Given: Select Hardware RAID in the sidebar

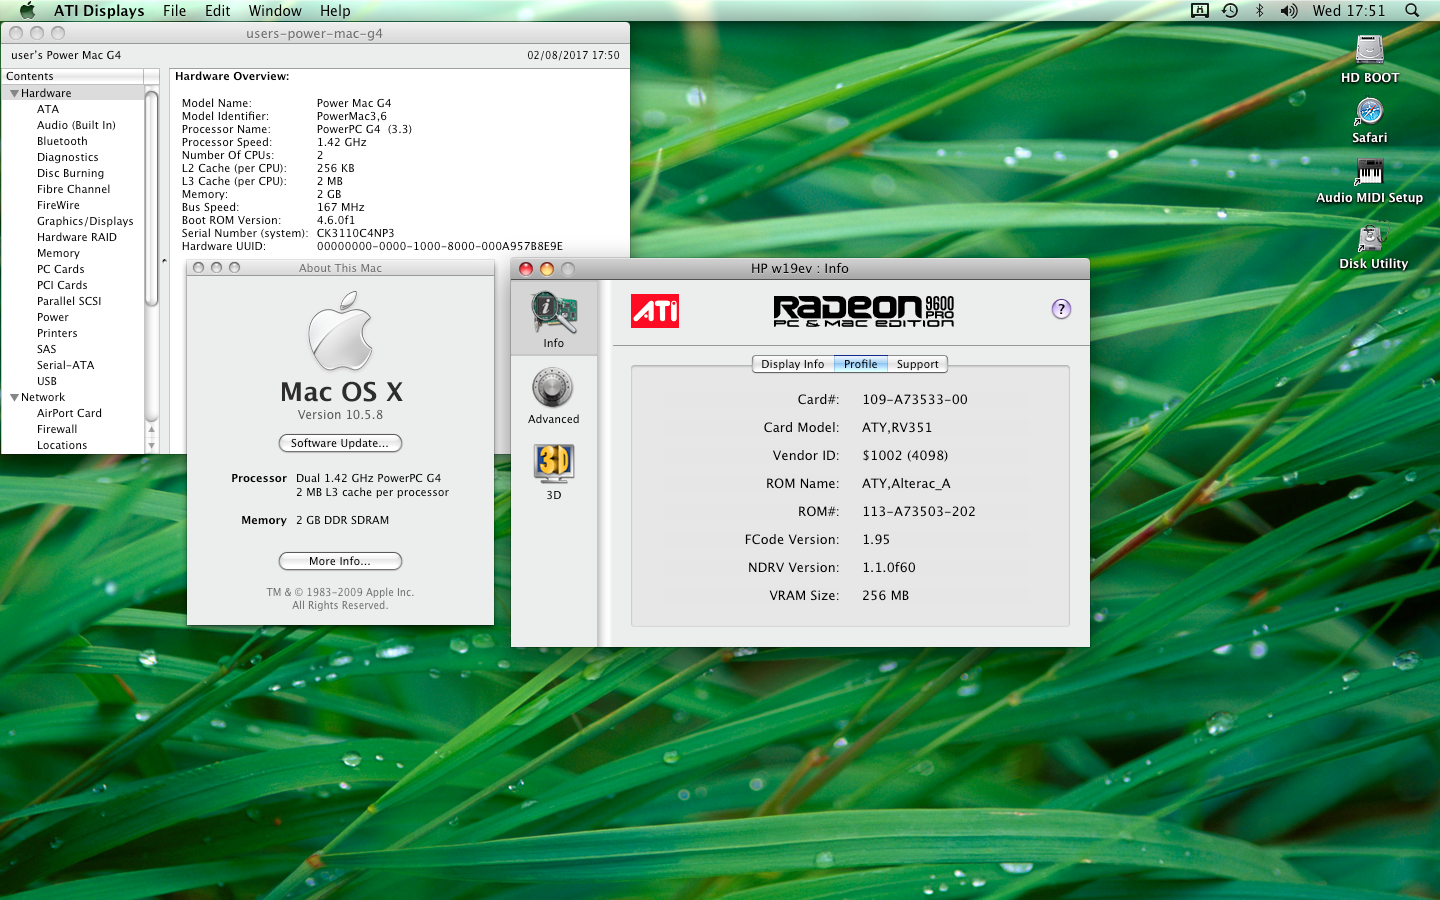Looking at the screenshot, I should pos(77,237).
